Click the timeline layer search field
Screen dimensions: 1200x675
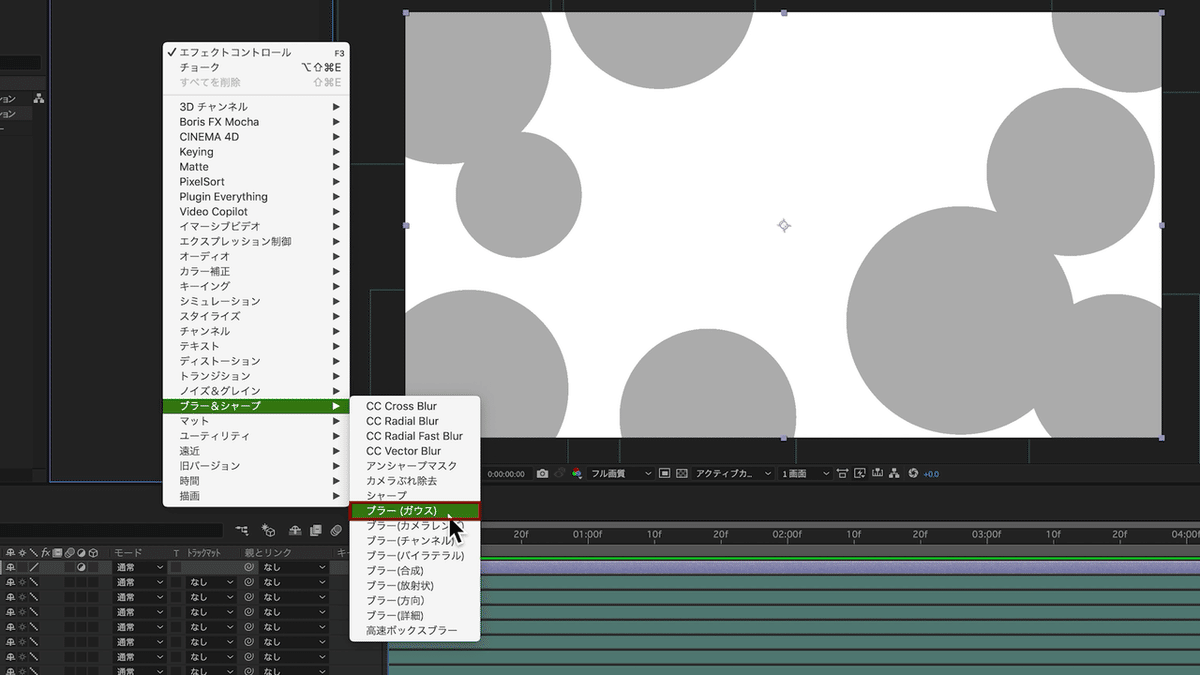click(x=110, y=530)
